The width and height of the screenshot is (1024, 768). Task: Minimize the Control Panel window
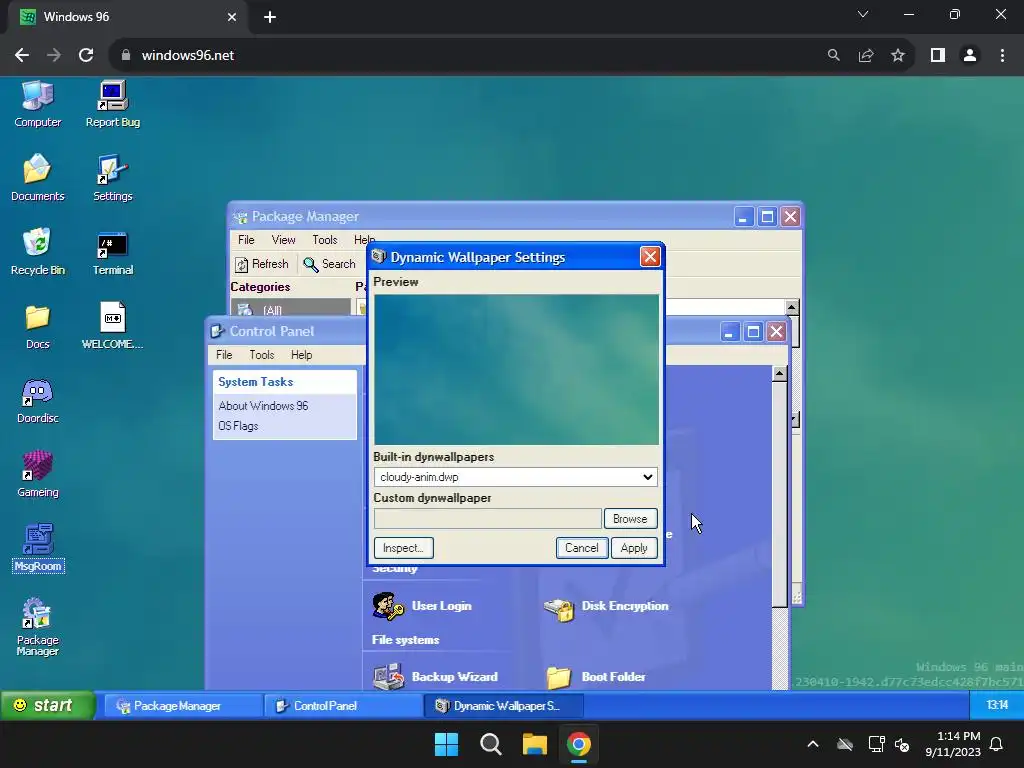[729, 332]
